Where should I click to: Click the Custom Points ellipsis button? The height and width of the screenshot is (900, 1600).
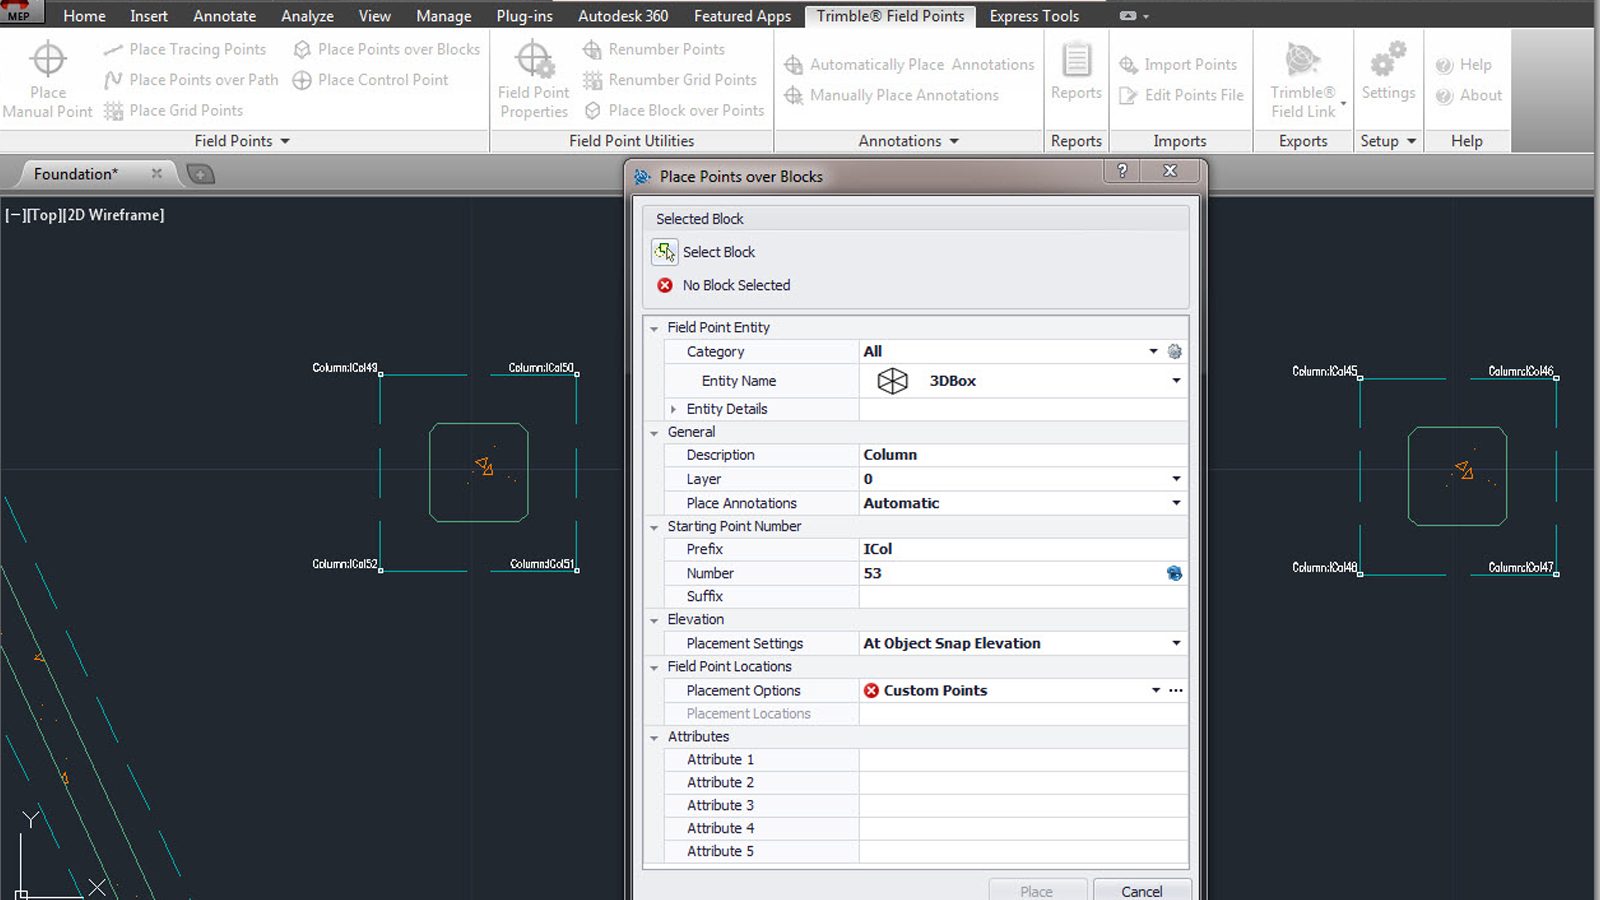click(1176, 690)
